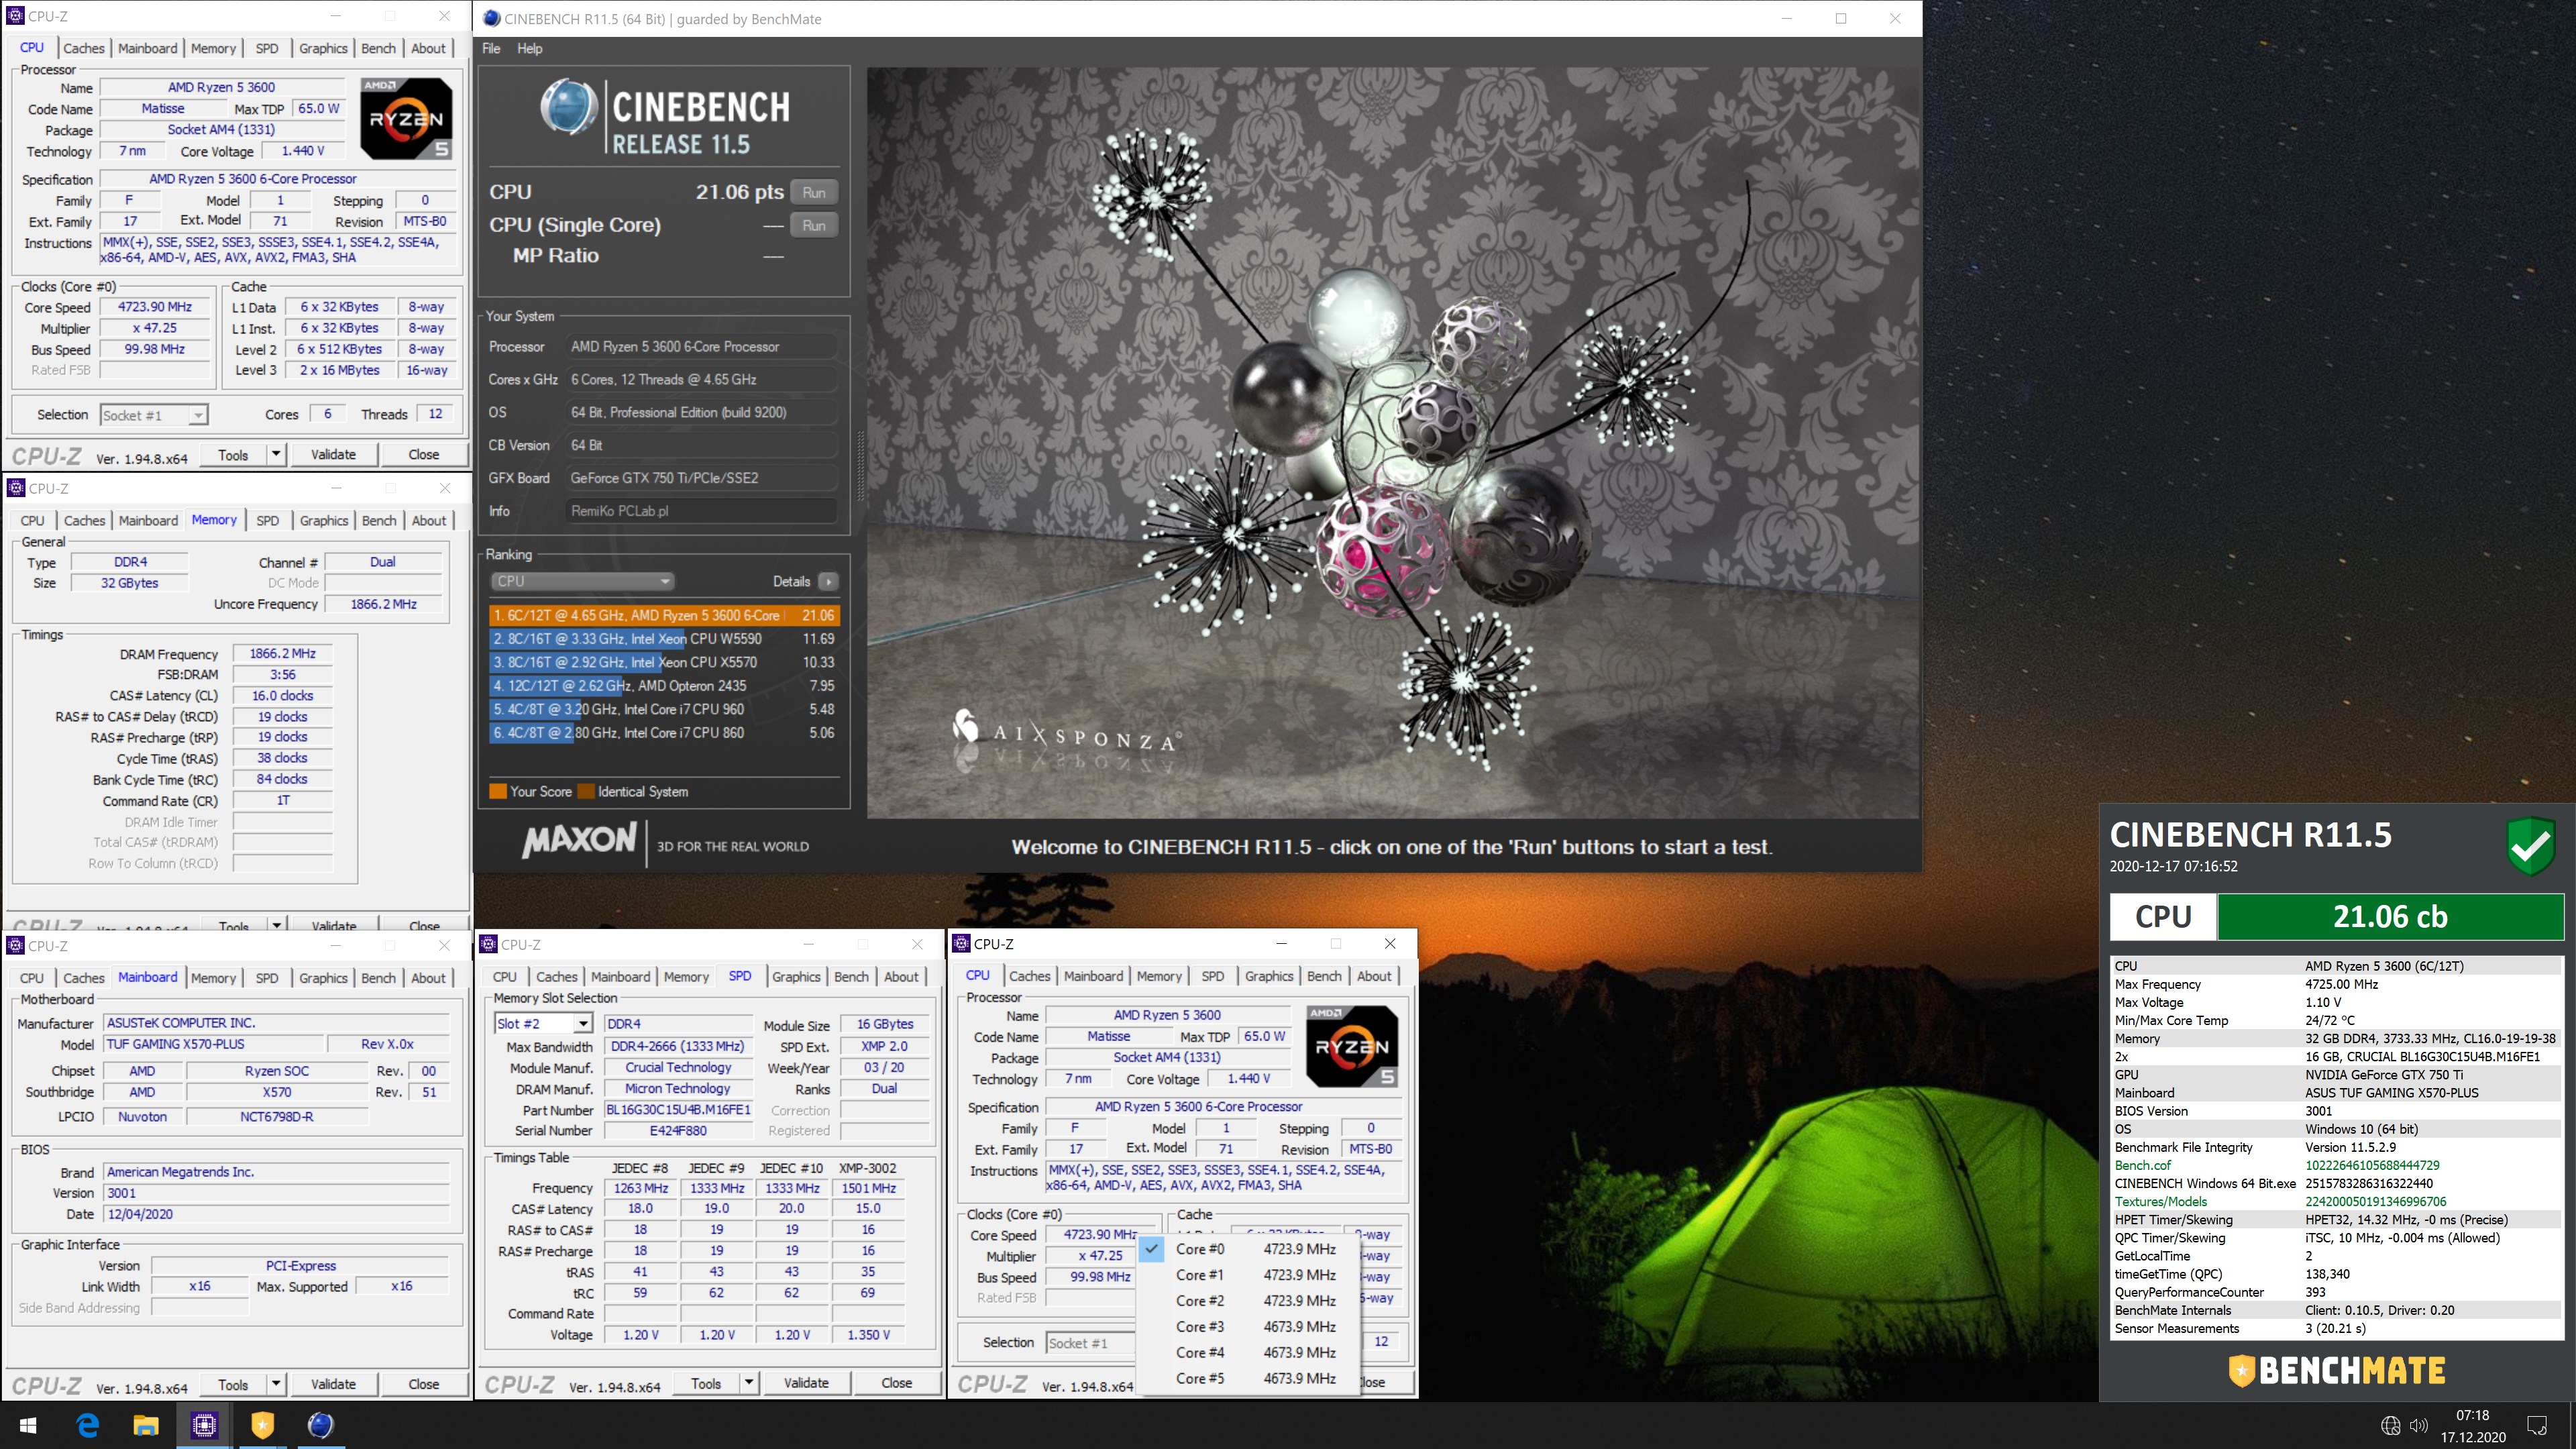
Task: Select top ranking entry Ryzen 5 3600 21.06
Action: point(664,615)
